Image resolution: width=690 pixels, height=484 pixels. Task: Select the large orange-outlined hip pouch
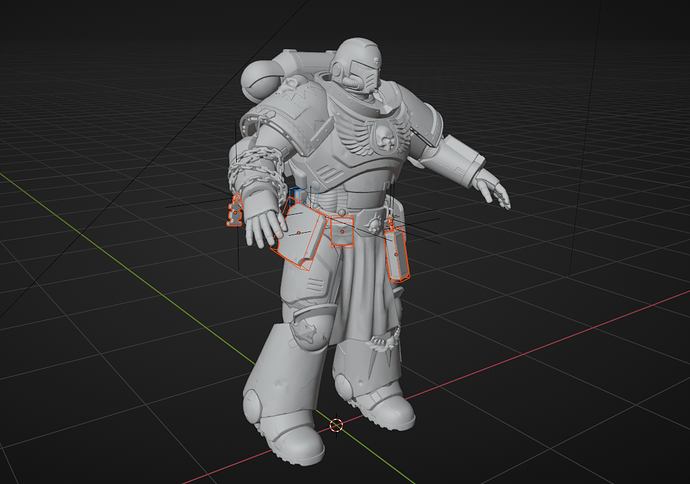[x=298, y=233]
